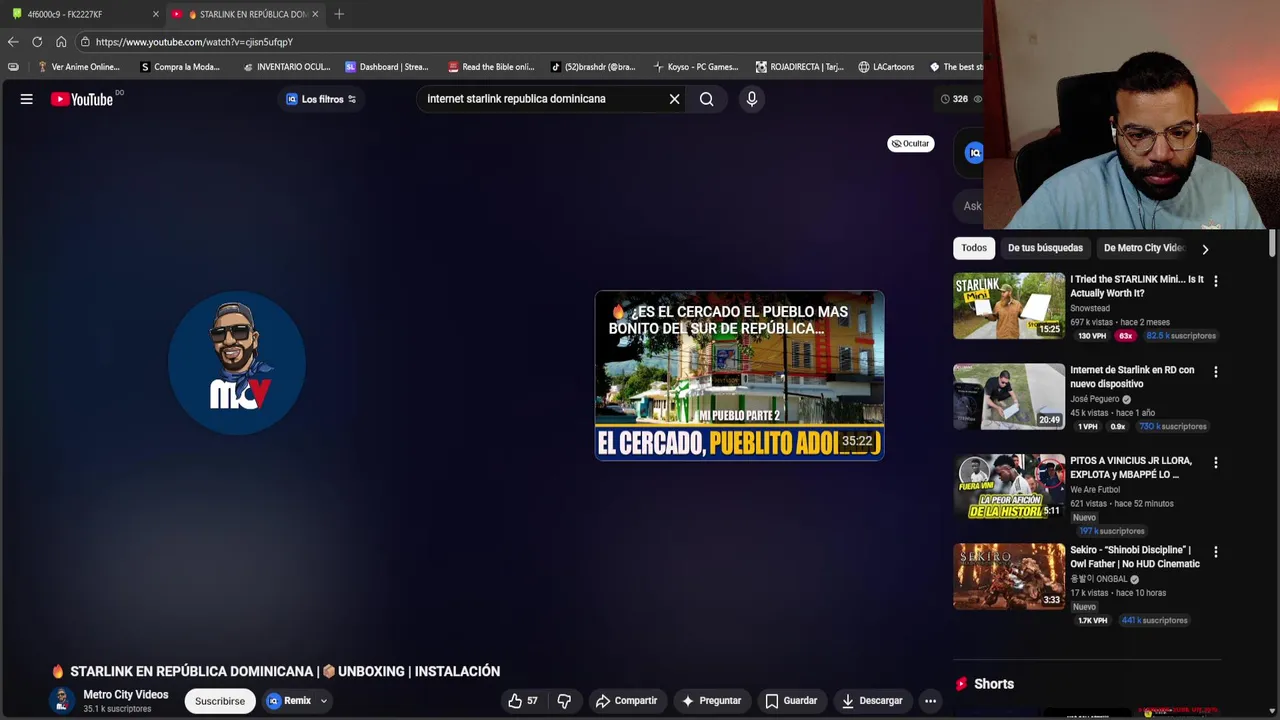The image size is (1280, 720).
Task: Open the Internet de Starlink thumbnail 20:49
Action: coord(1009,397)
